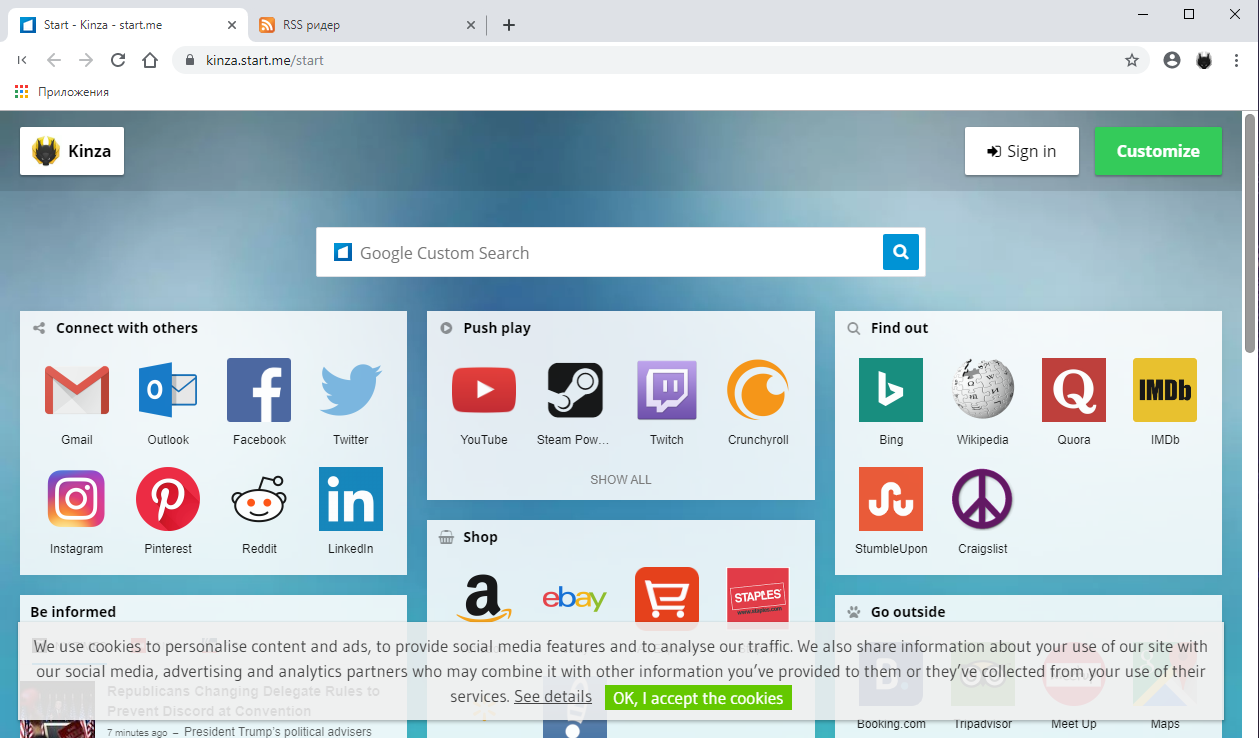The width and height of the screenshot is (1259, 738).
Task: Launch YouTube from Push play widget
Action: coord(484,390)
